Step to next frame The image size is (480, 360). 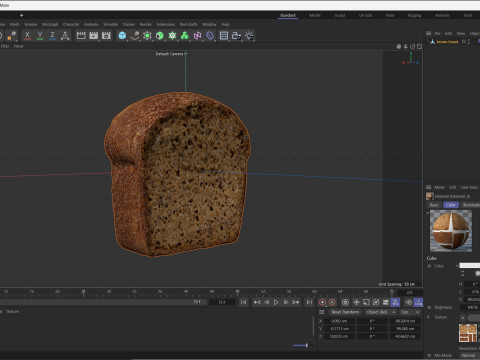[286, 302]
